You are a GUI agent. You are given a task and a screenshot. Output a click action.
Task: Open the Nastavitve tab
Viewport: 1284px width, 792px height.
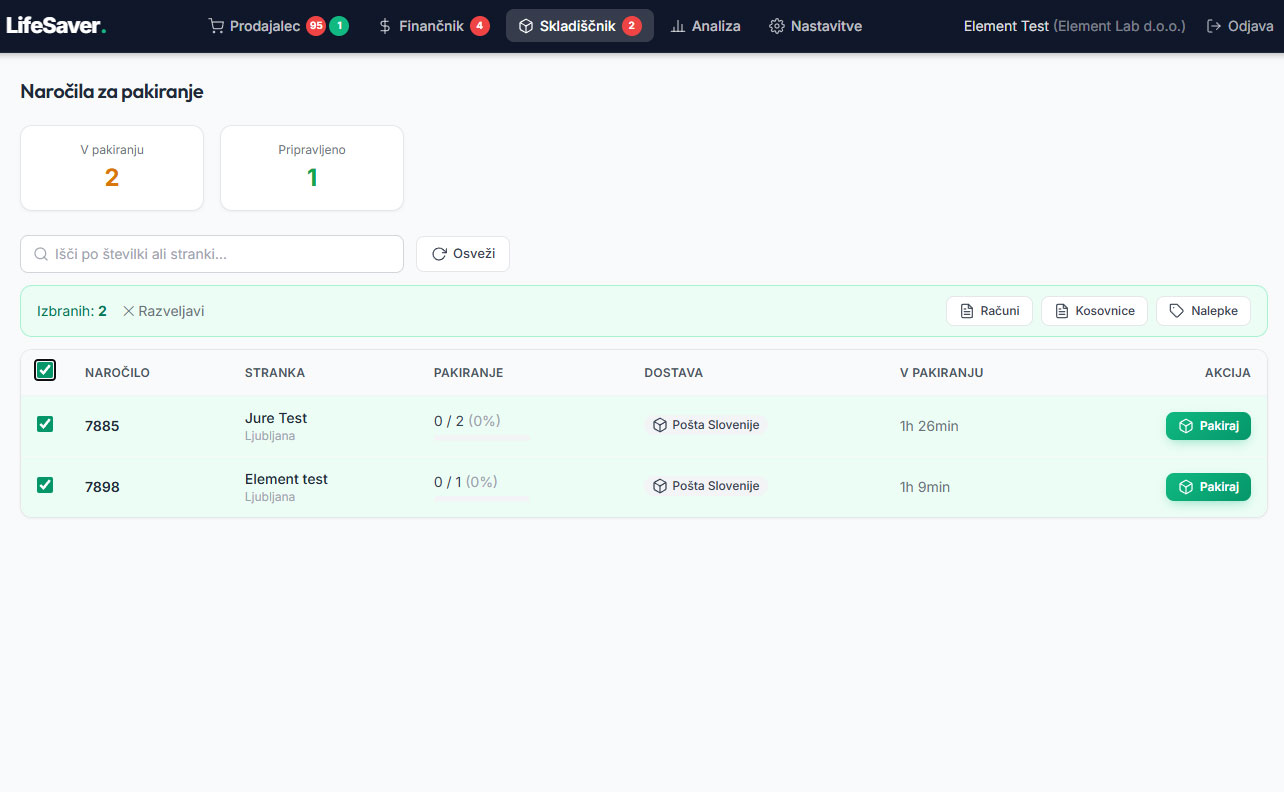[x=815, y=26]
